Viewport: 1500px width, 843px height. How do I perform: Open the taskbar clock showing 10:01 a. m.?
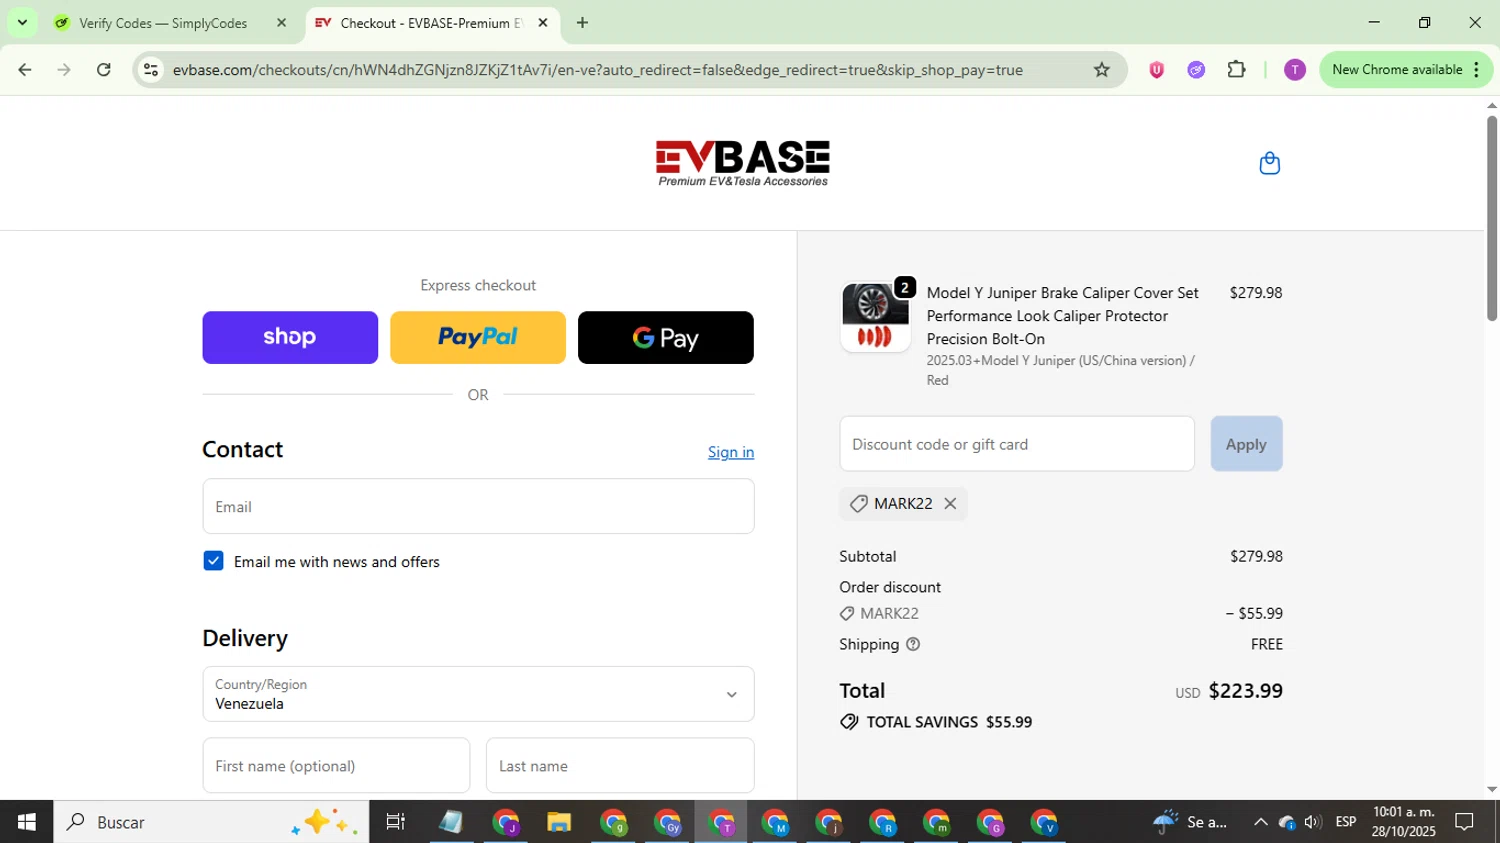click(x=1404, y=822)
